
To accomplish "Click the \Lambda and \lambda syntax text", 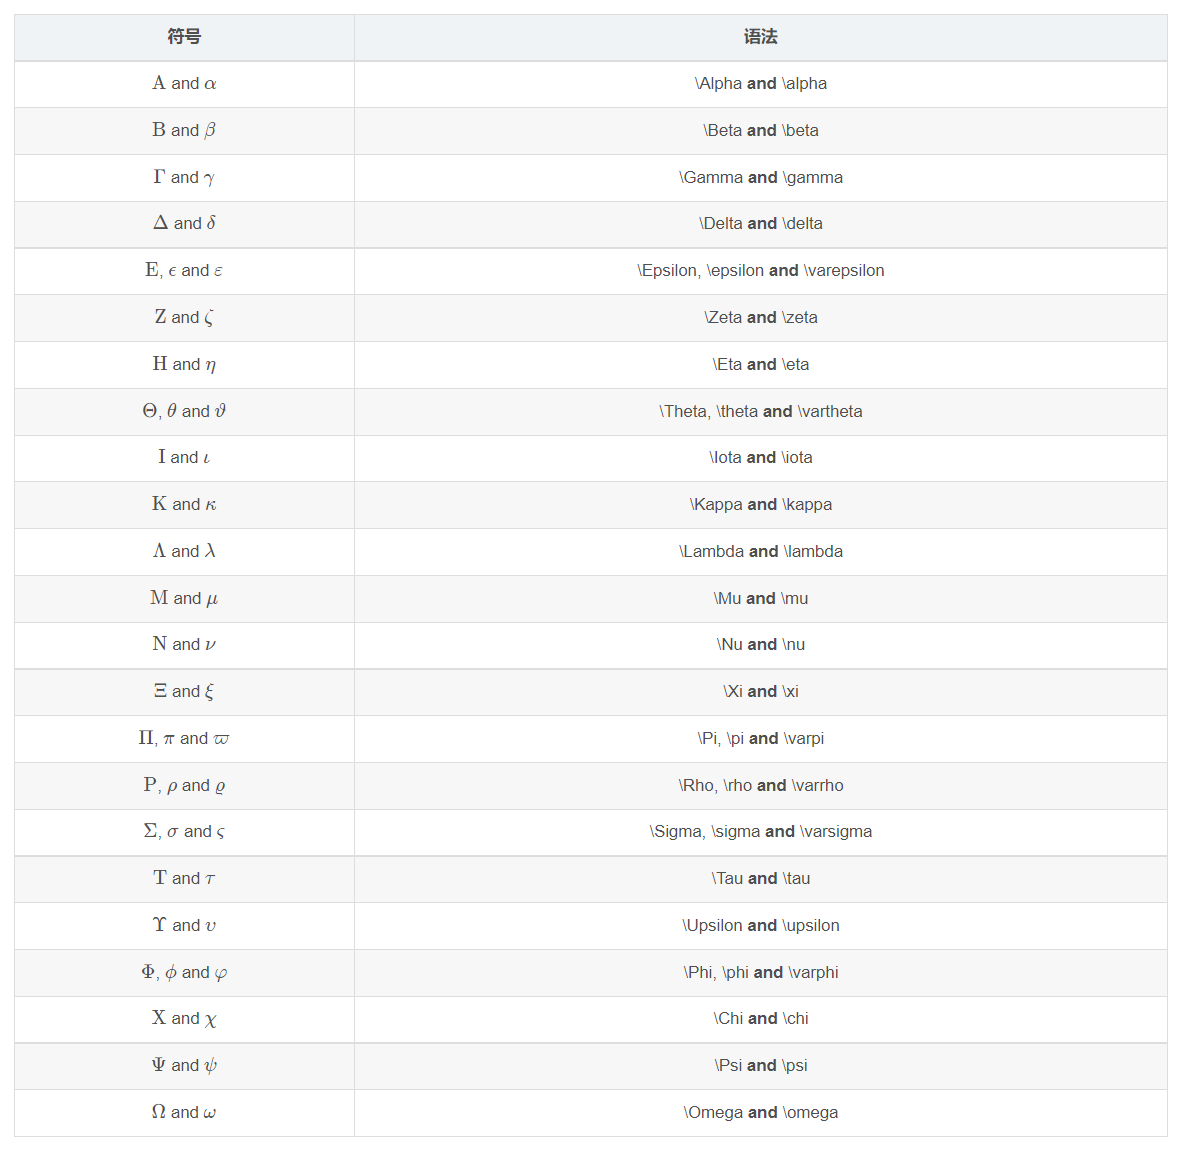I will tap(760, 551).
